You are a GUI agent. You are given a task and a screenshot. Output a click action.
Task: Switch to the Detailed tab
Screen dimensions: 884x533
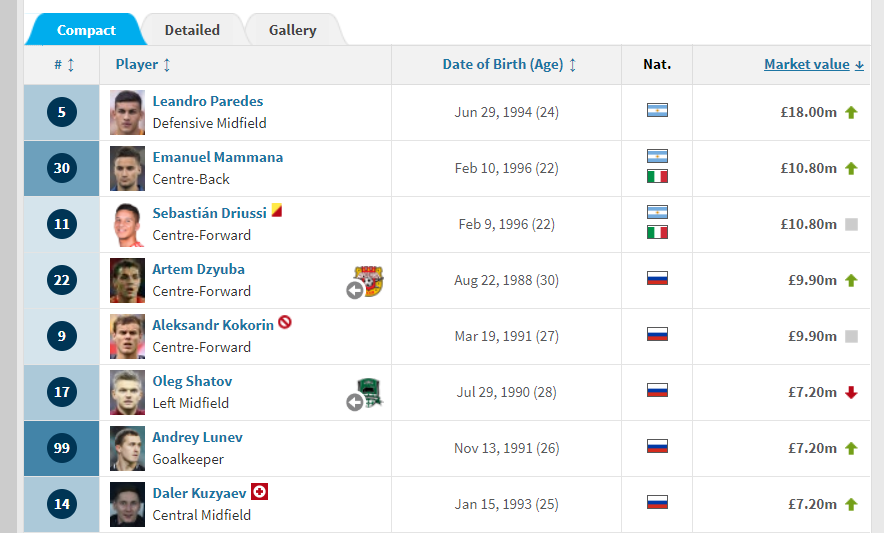coord(192,30)
